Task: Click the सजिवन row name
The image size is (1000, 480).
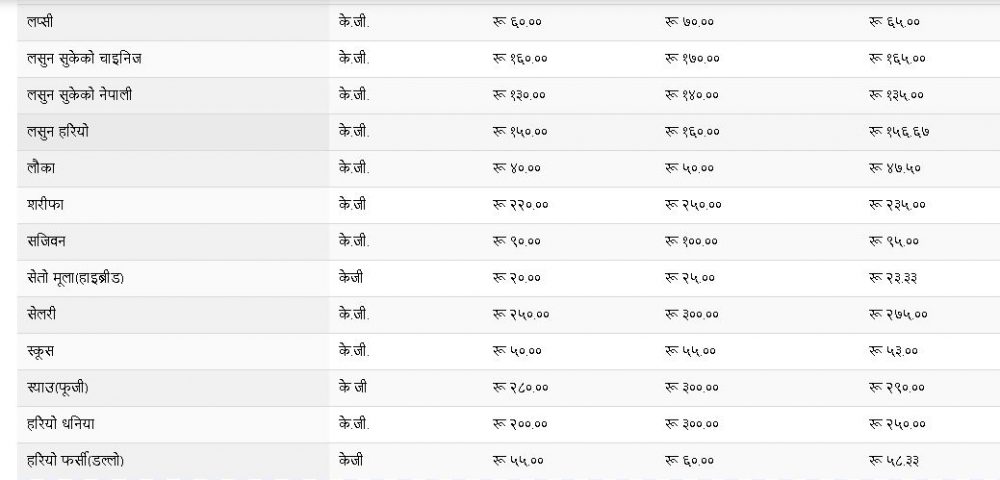Action: click(48, 241)
